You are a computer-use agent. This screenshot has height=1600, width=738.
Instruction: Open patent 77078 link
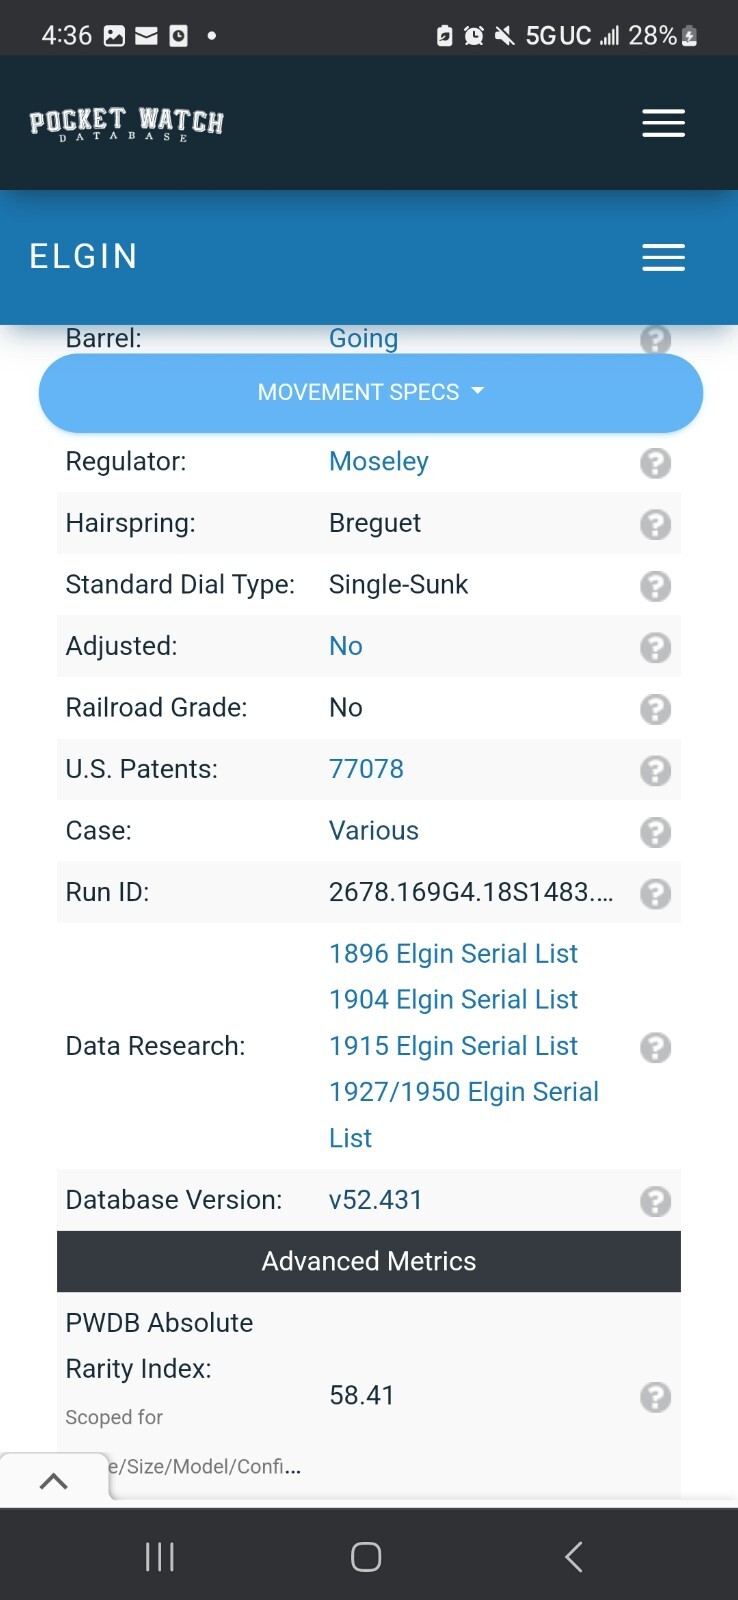click(x=366, y=769)
